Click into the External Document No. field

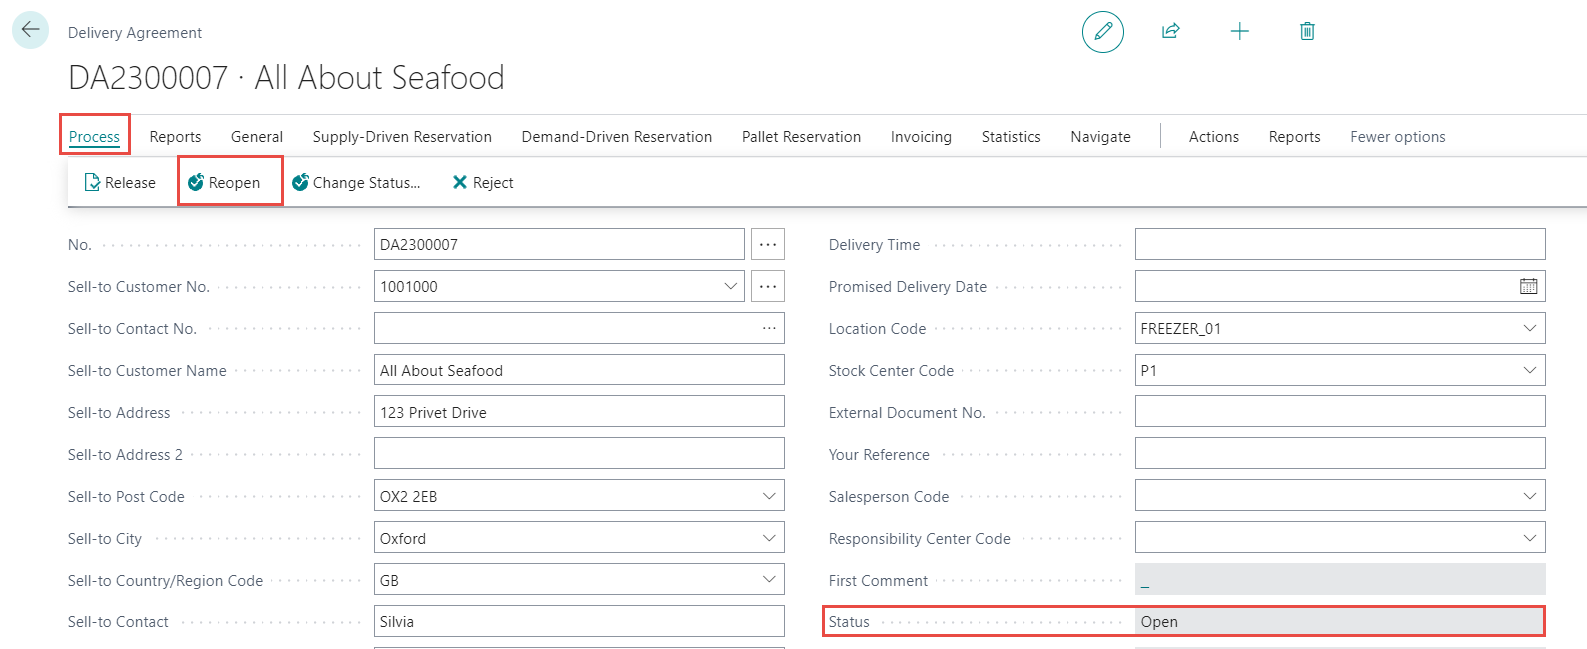click(x=1339, y=412)
